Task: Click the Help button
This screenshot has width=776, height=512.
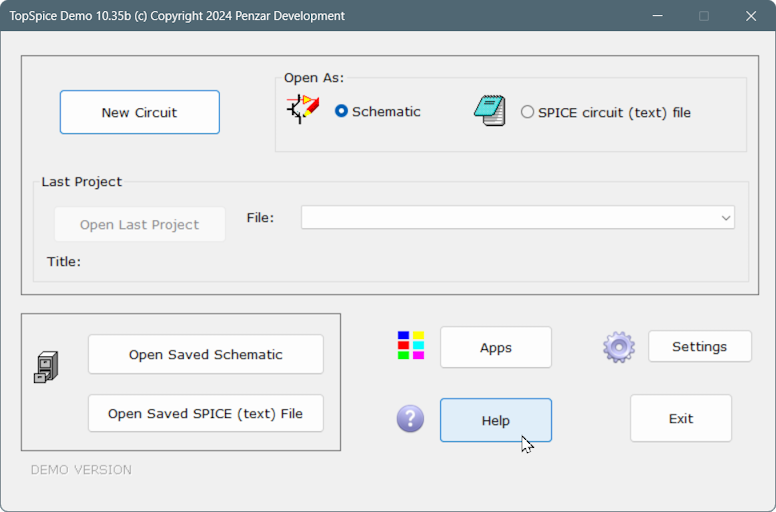Action: (496, 420)
